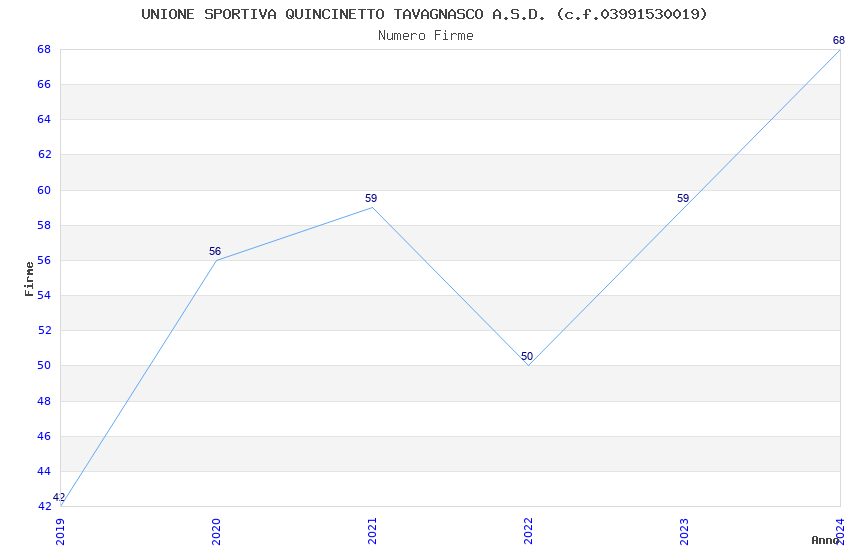
Task: Click the data point label 59 above 2021
Action: 371,198
